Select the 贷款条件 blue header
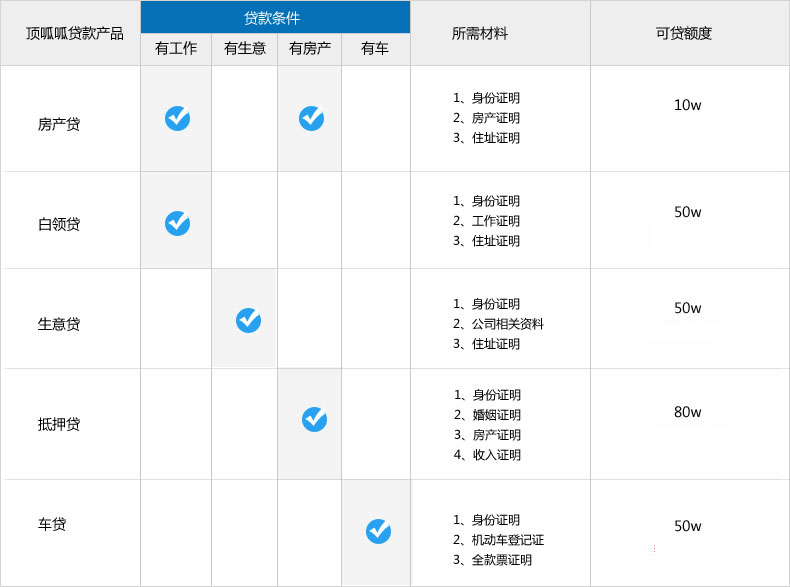This screenshot has height=587, width=790. (272, 18)
